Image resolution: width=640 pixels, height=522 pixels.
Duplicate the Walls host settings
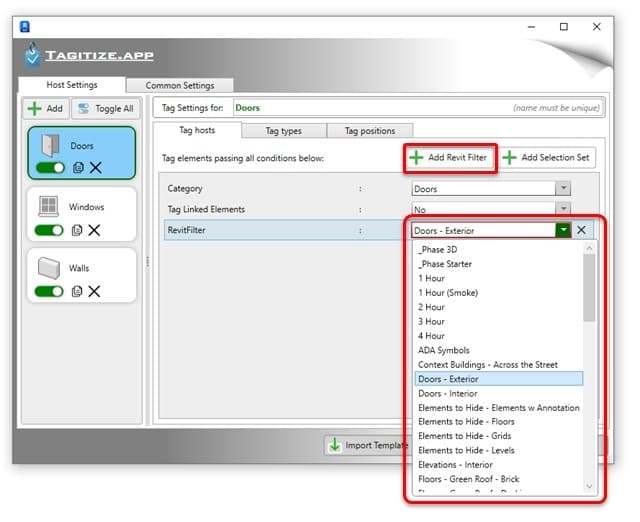pos(76,291)
